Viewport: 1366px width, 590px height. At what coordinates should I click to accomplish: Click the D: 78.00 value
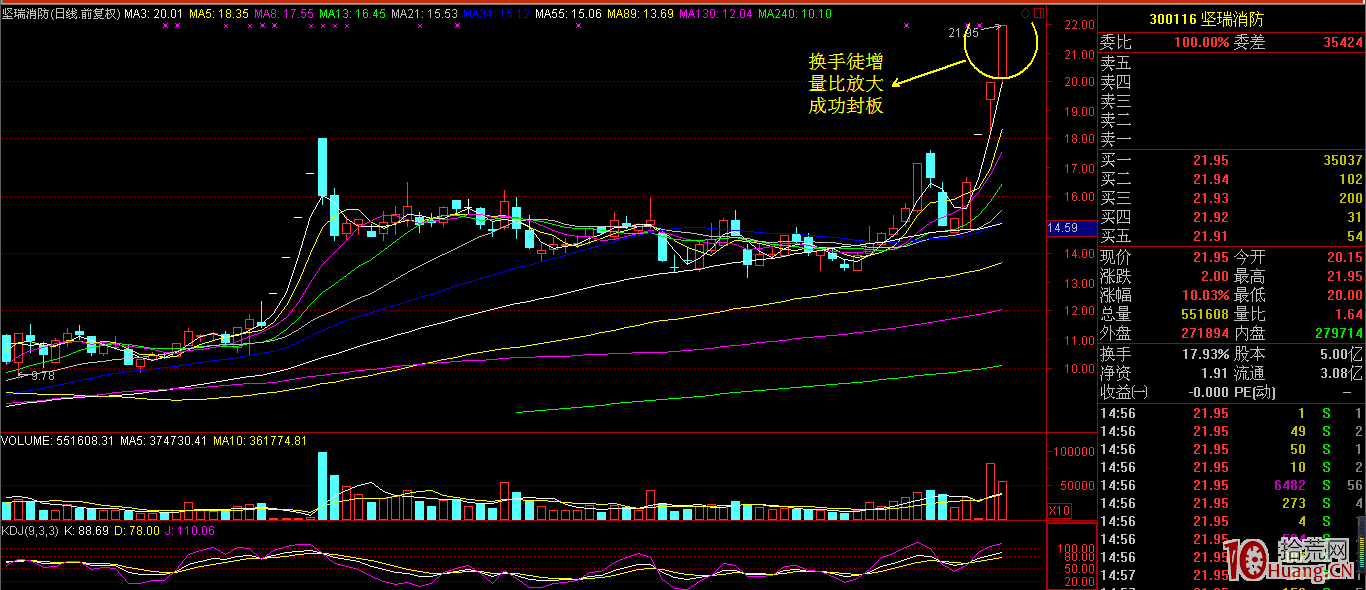[x=136, y=530]
